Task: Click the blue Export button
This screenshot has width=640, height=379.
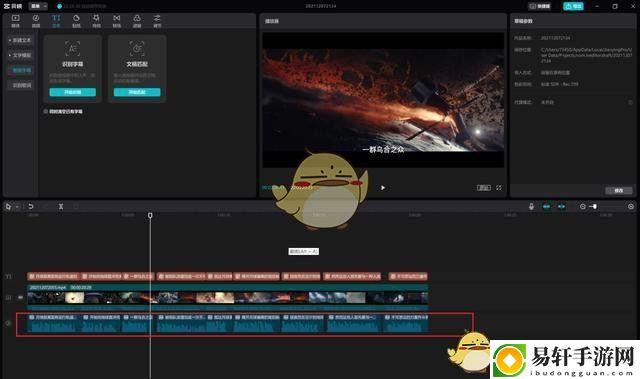Action: coord(573,6)
